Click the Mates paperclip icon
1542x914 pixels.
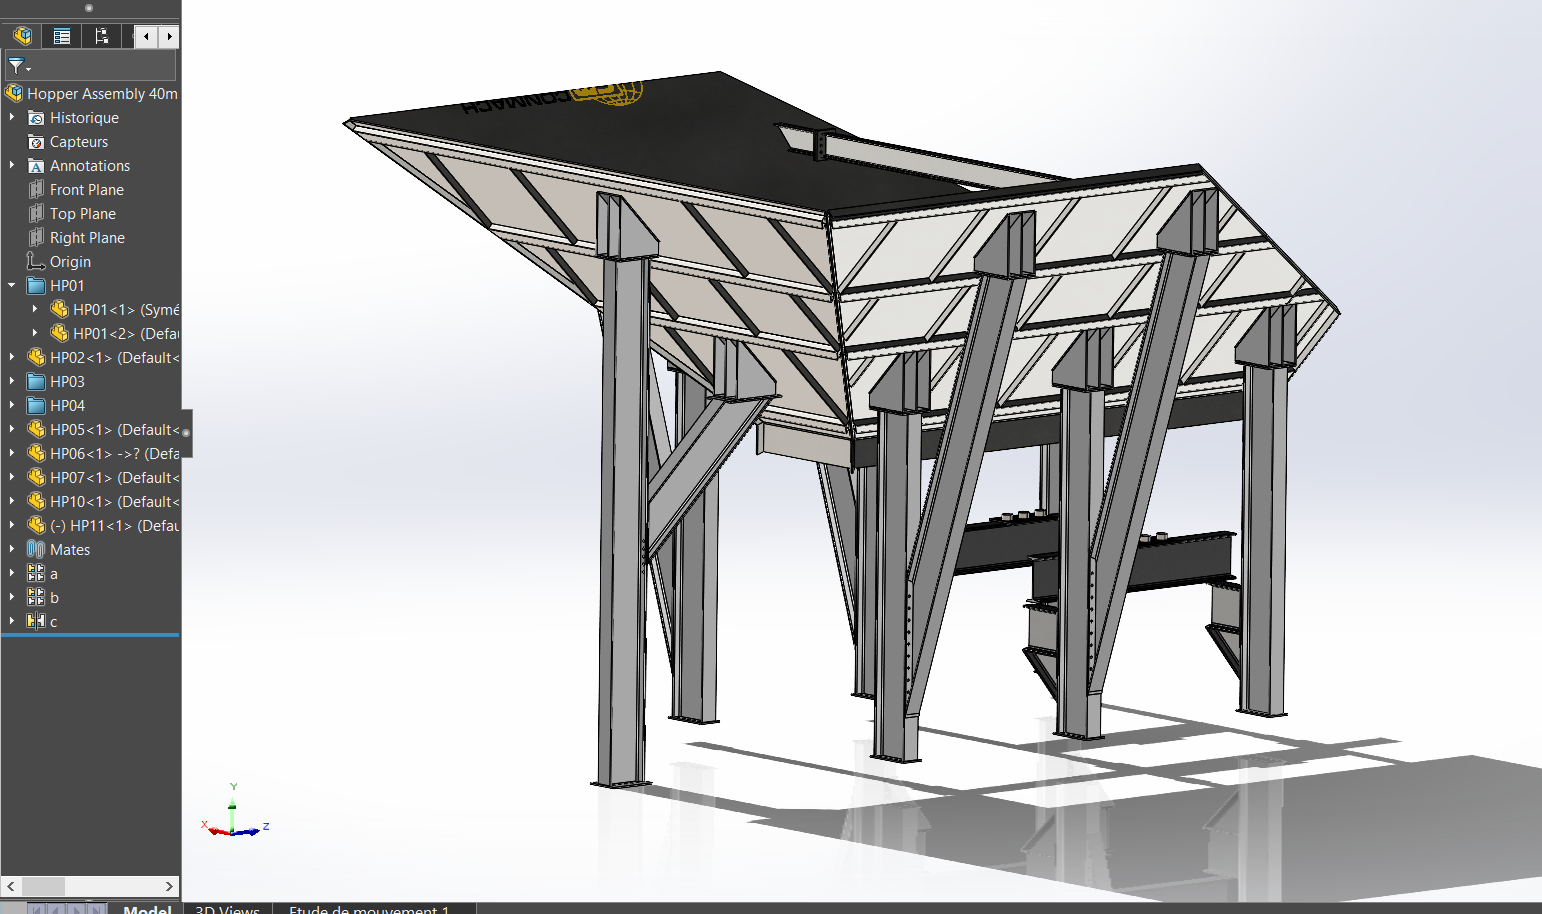(36, 549)
